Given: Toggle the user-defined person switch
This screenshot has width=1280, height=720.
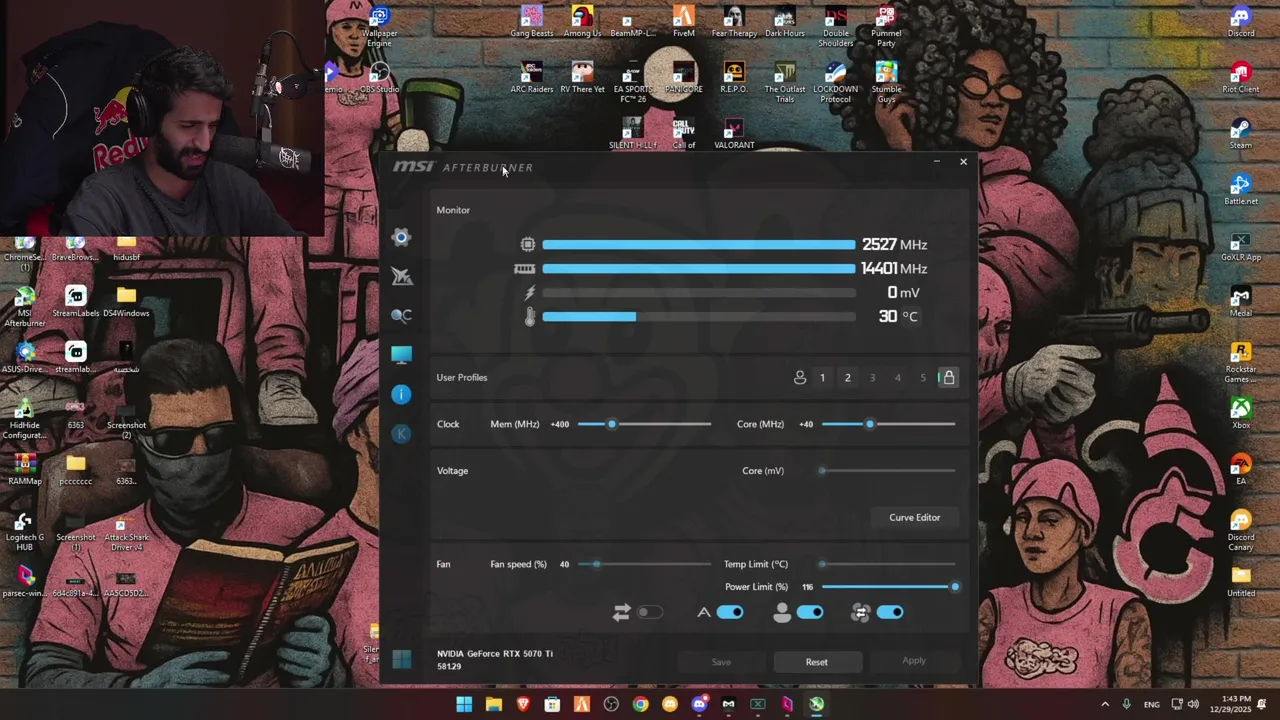Looking at the screenshot, I should click(810, 612).
